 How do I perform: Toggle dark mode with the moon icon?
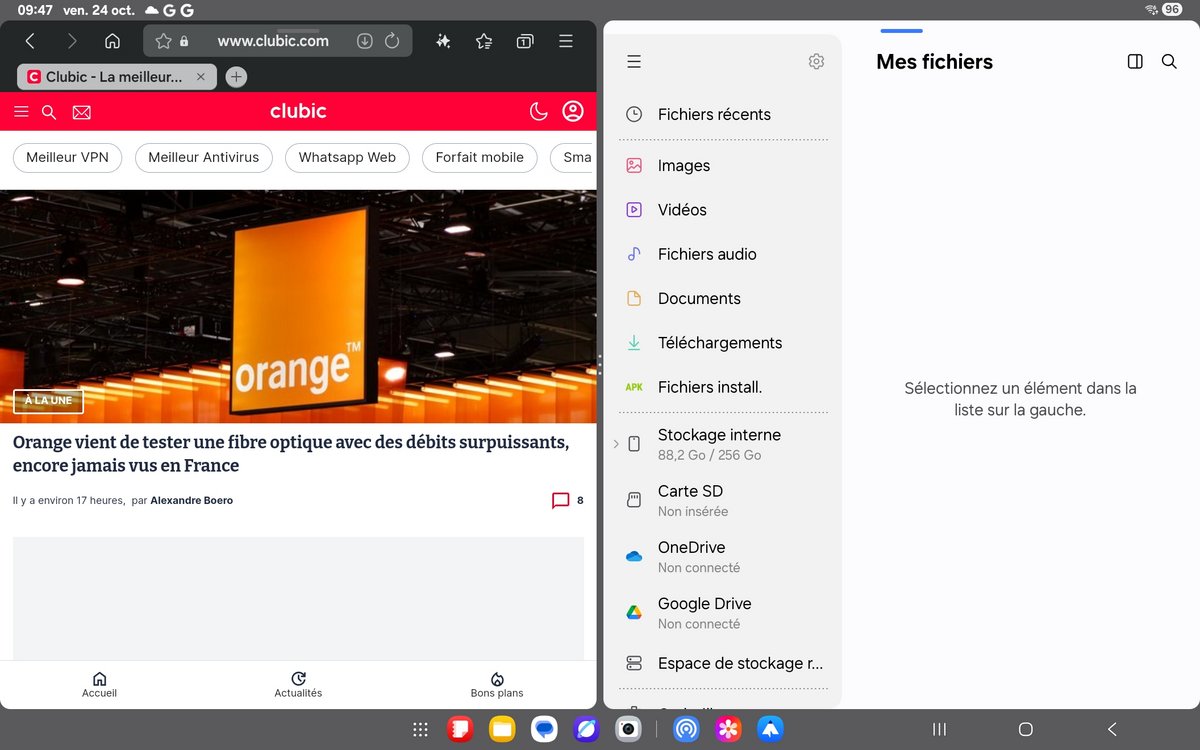coord(538,111)
